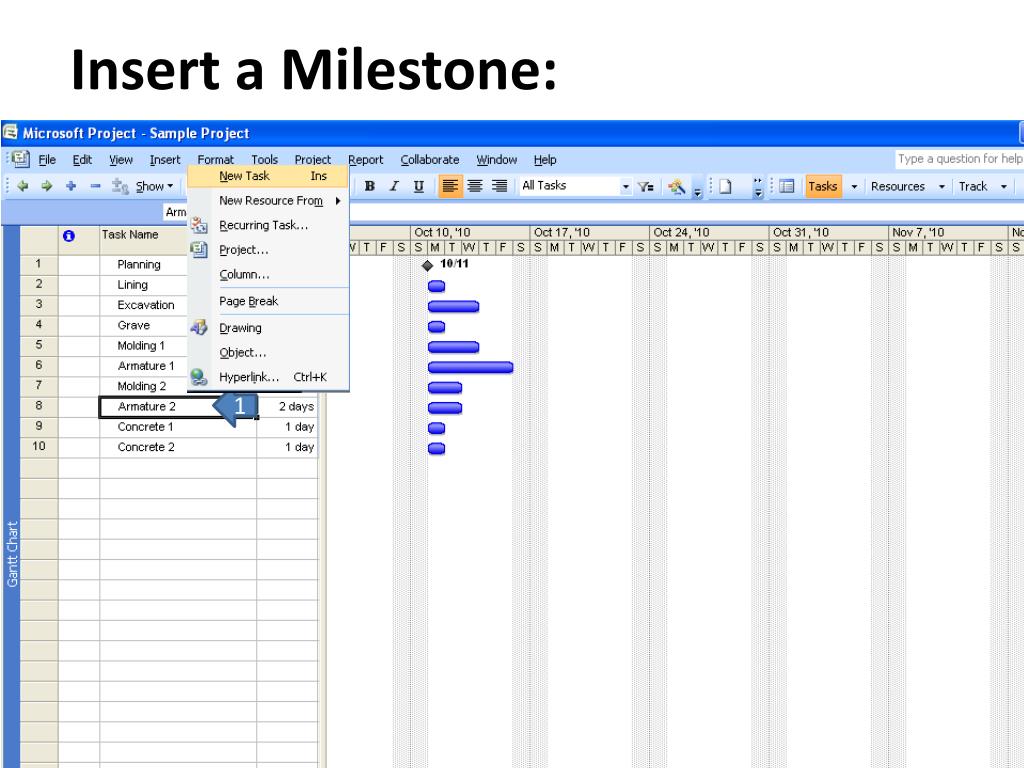
Task: Choose New Task from Insert menu
Action: point(268,176)
